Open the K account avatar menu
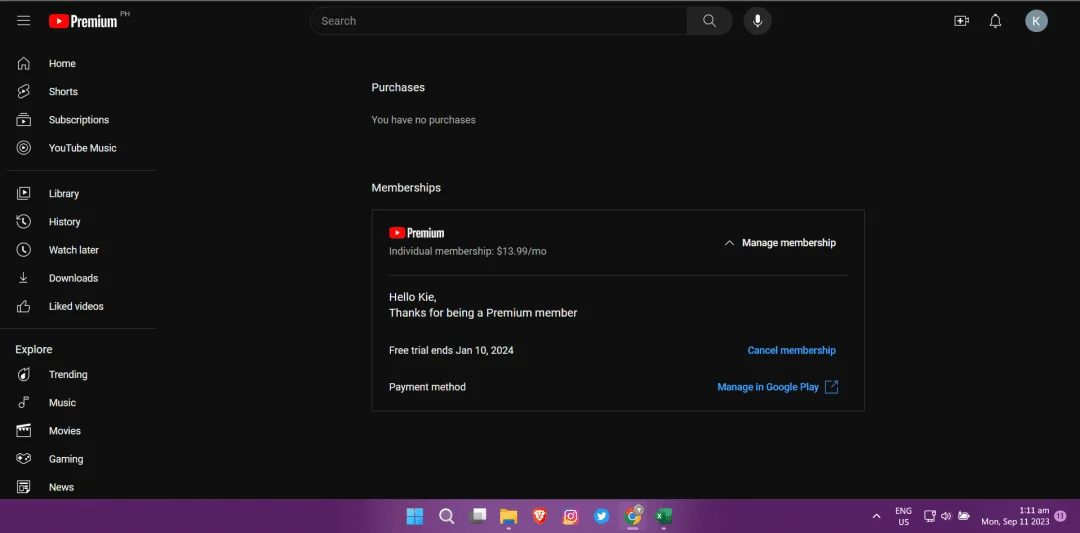This screenshot has height=533, width=1080. point(1036,21)
